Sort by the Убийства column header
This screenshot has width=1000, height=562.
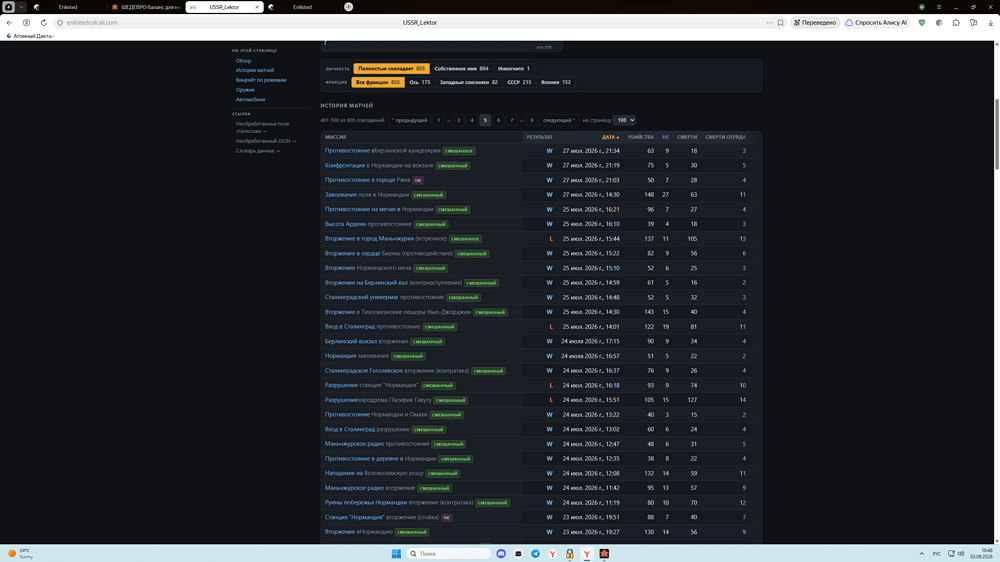pyautogui.click(x=640, y=137)
